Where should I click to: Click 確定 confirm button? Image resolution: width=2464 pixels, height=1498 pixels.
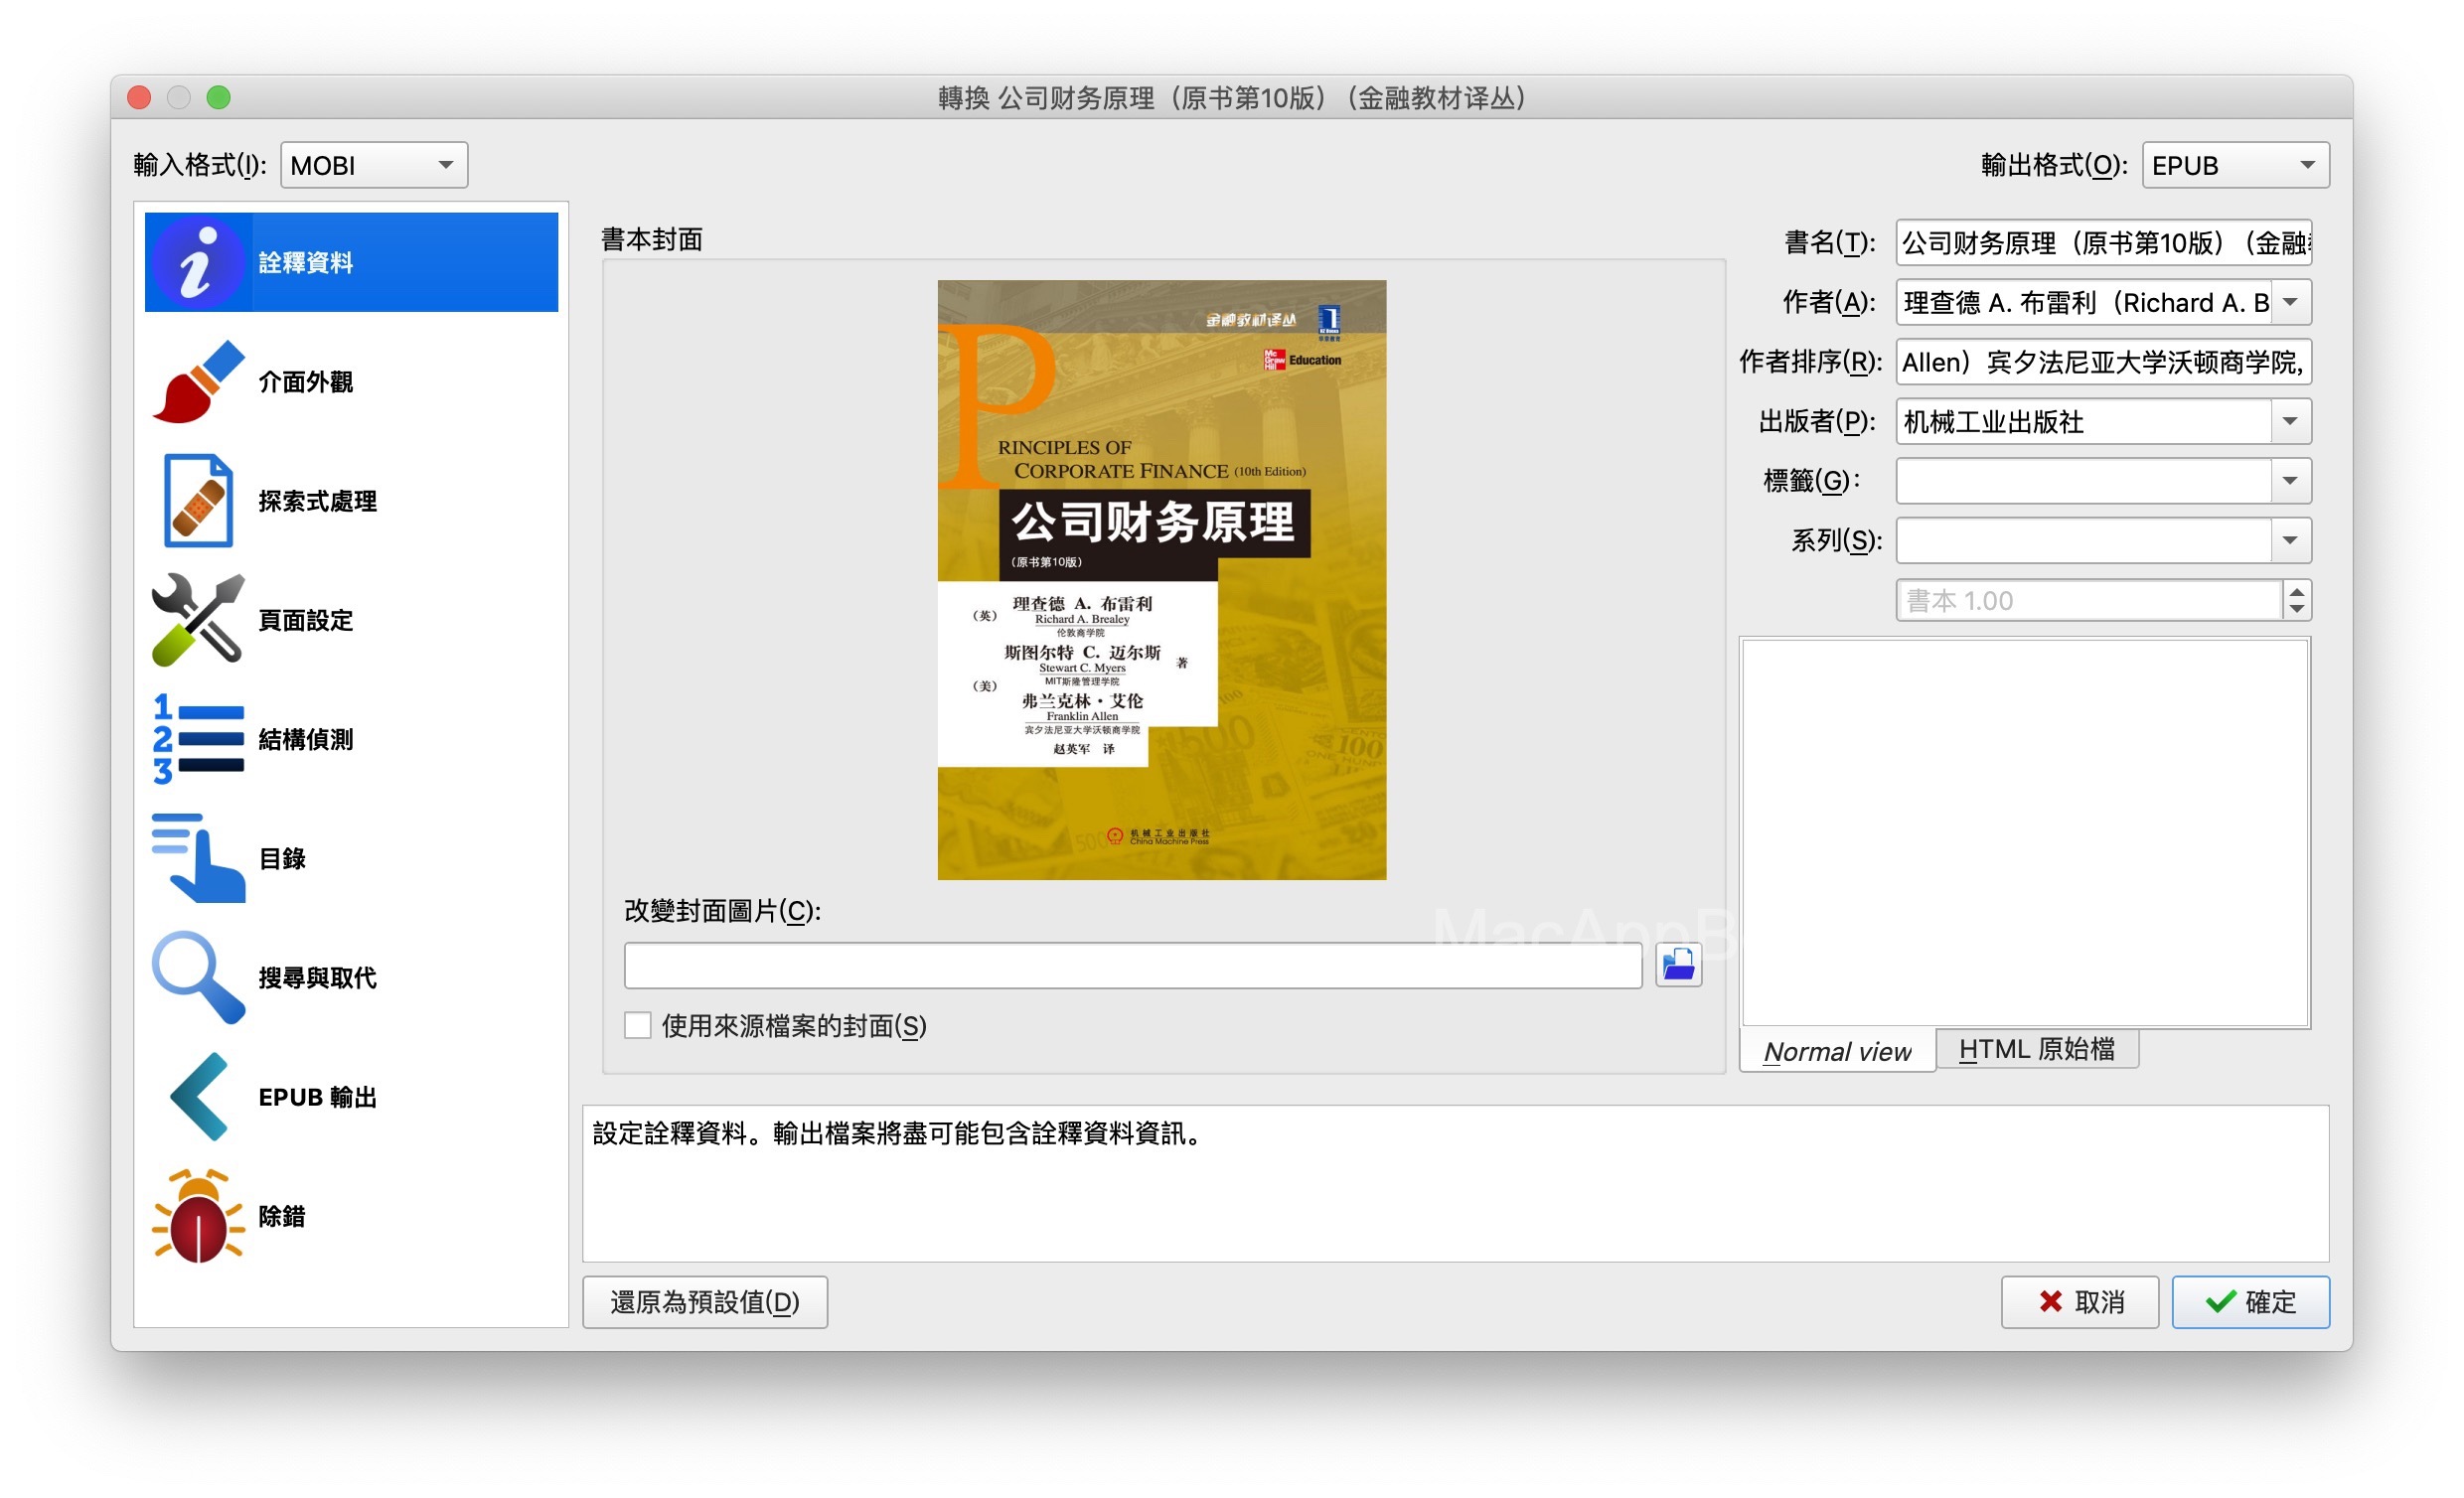2250,1301
